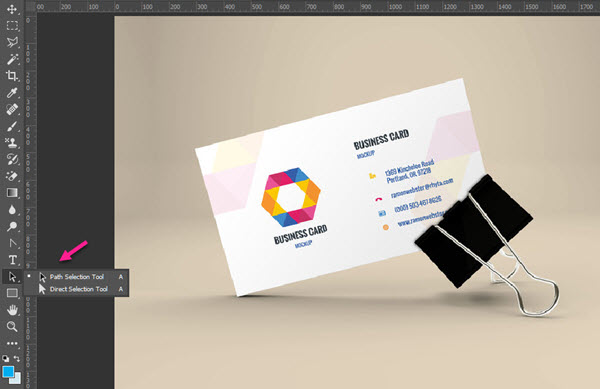Select the Zoom tool

tap(12, 326)
